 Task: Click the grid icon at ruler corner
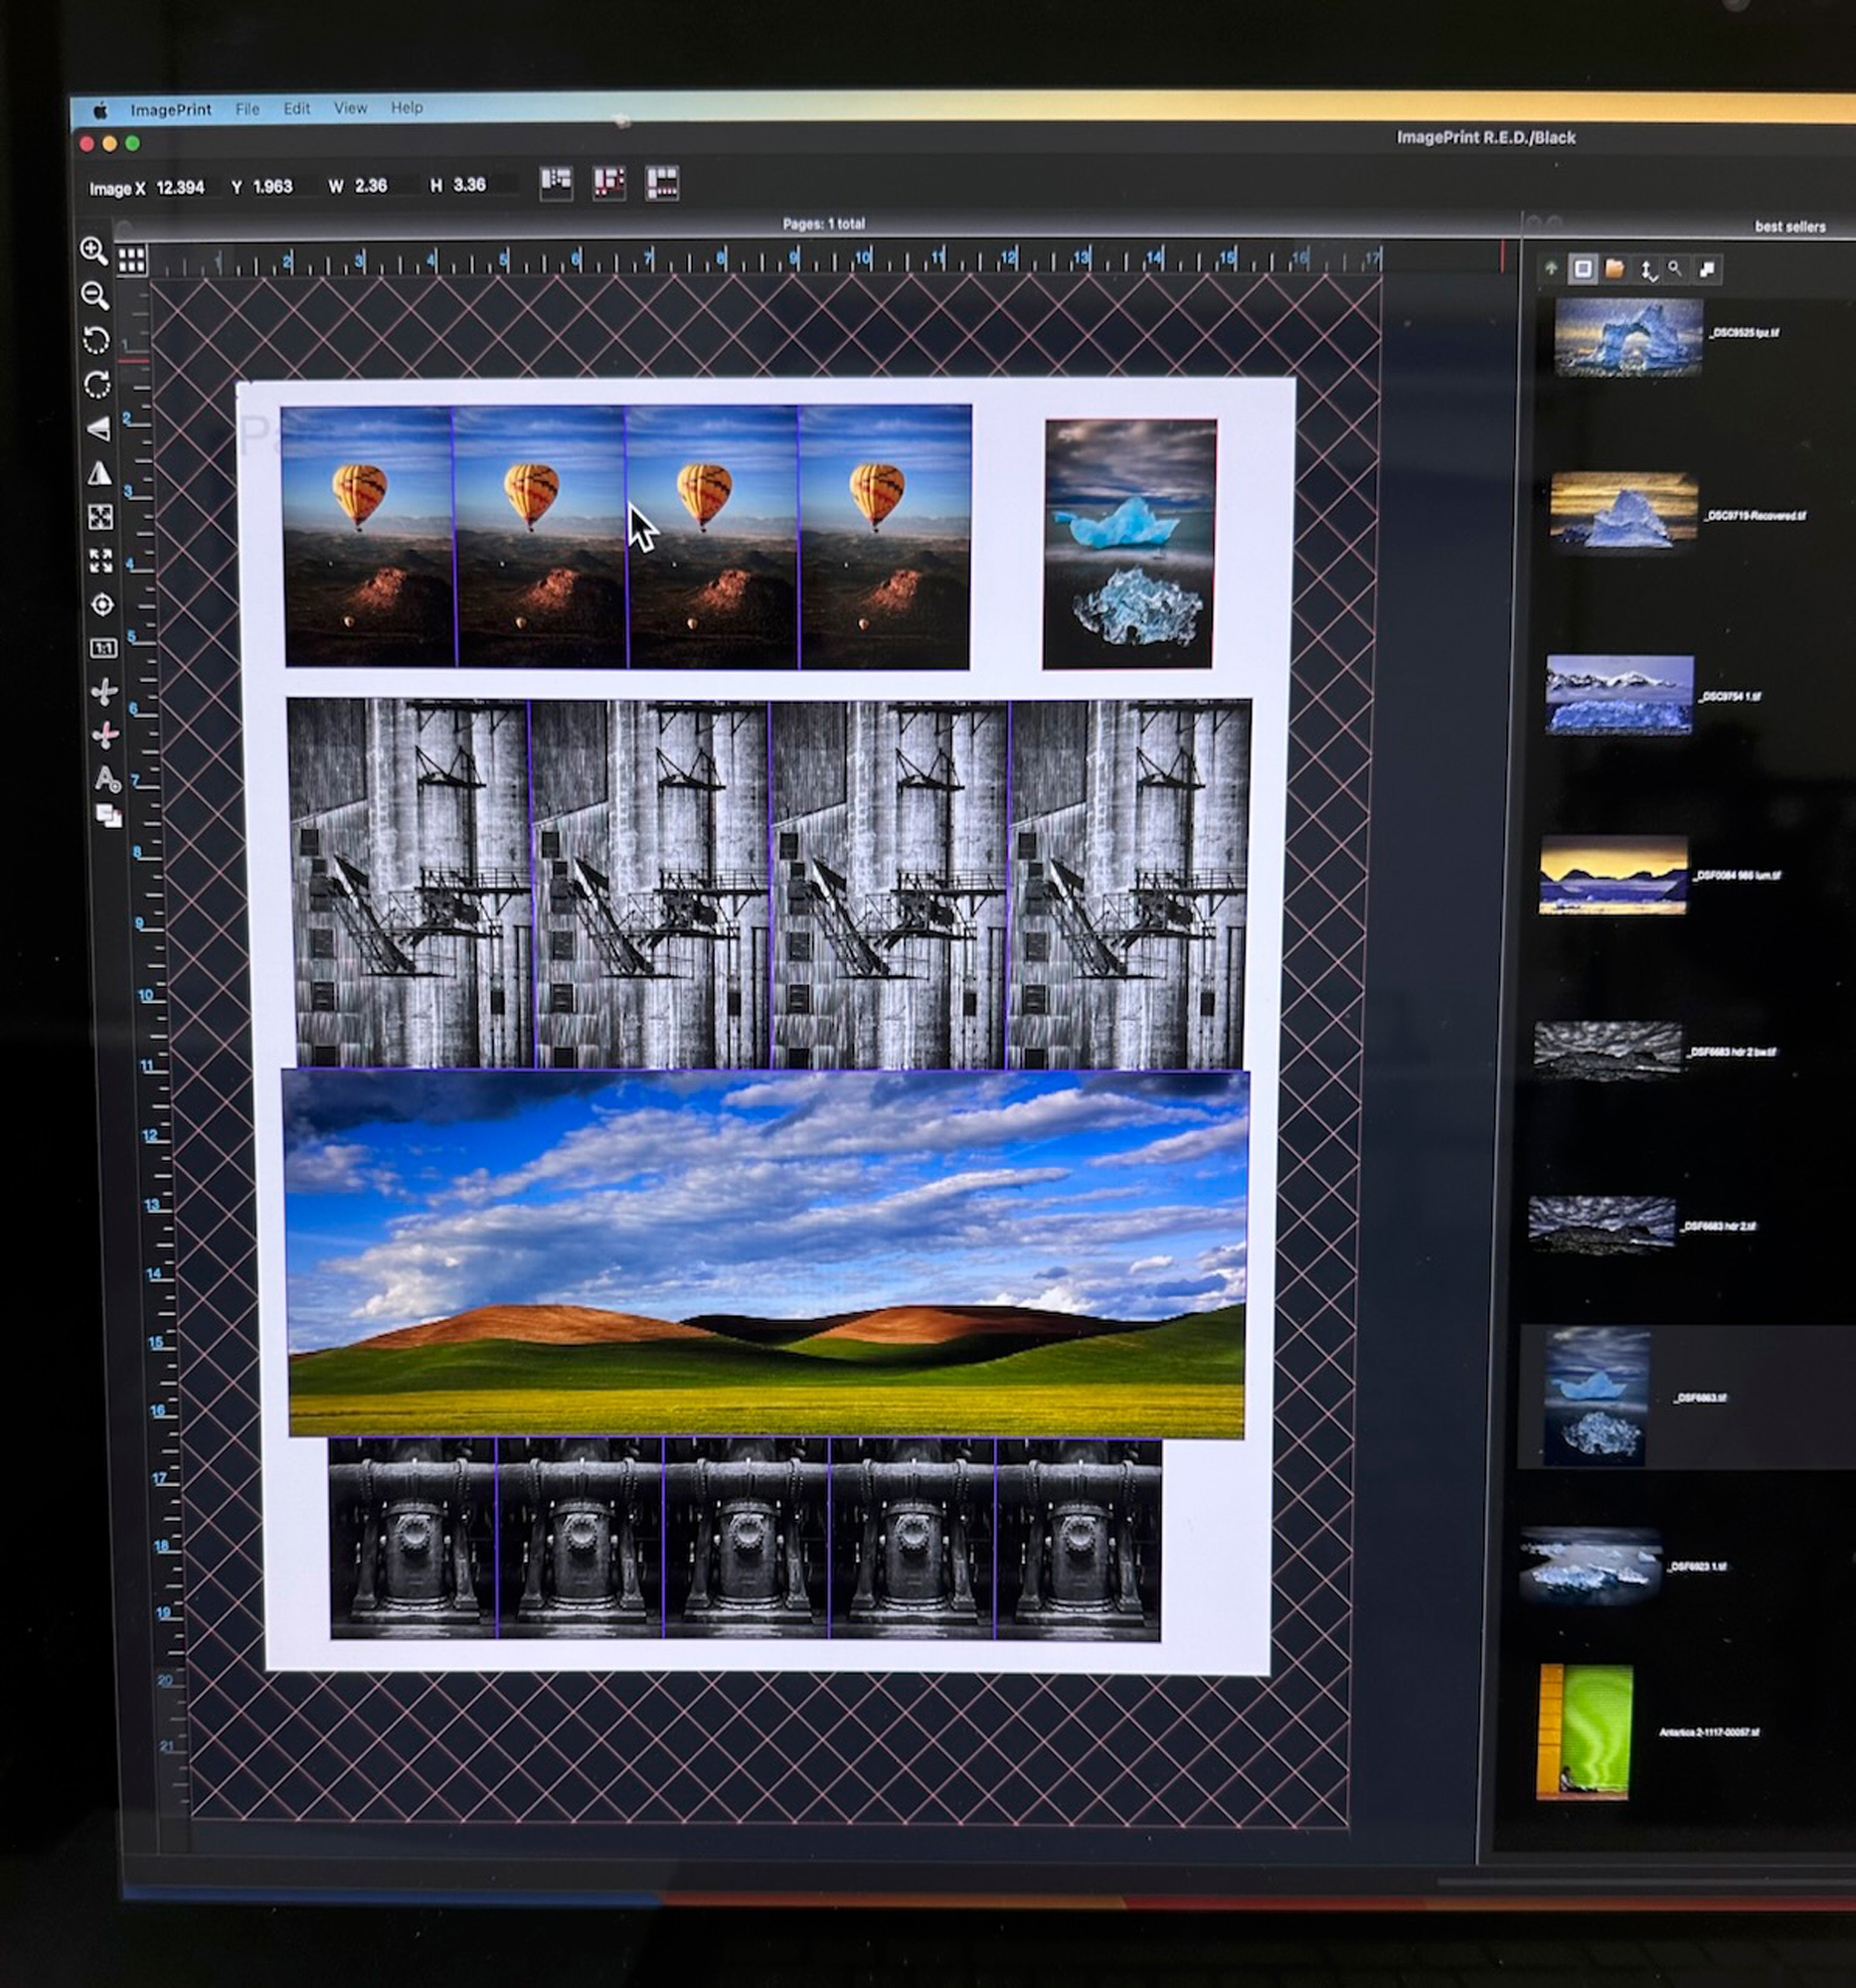tap(132, 261)
